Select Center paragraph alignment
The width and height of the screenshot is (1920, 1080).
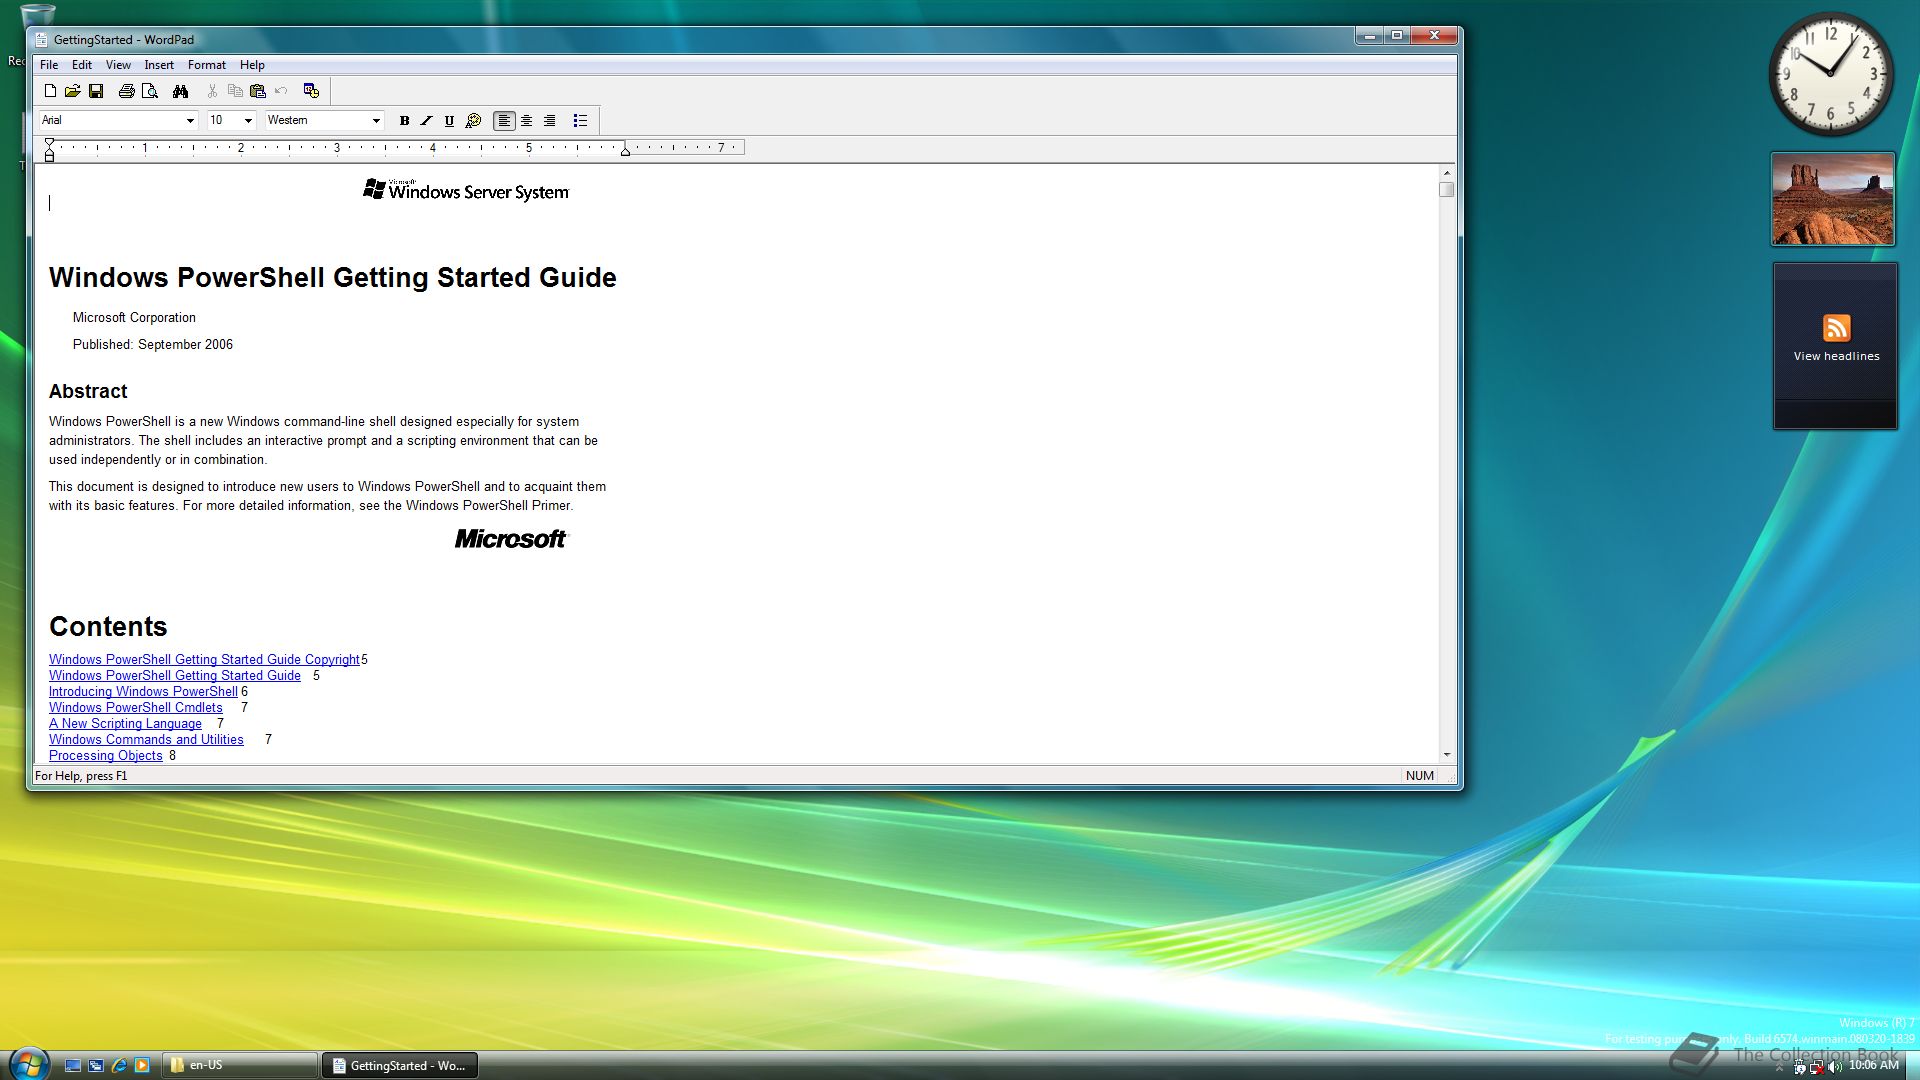point(527,121)
